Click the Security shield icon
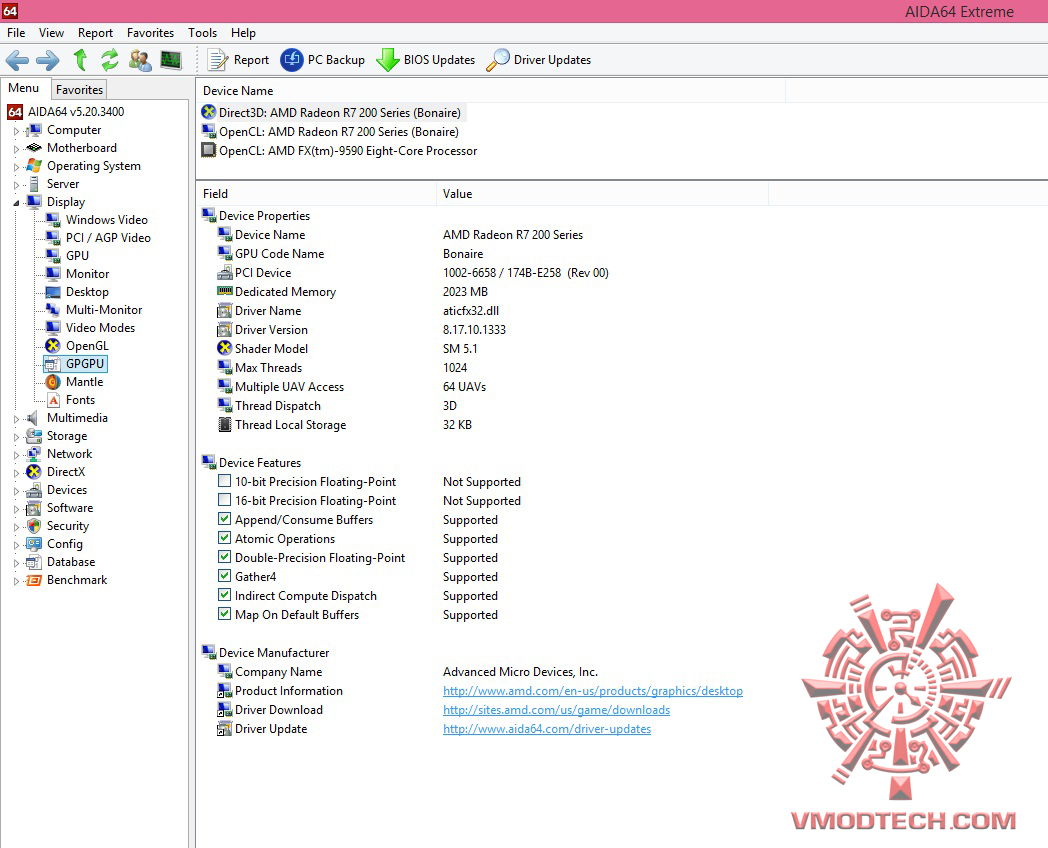Screen dimensions: 1048x848 tap(33, 526)
